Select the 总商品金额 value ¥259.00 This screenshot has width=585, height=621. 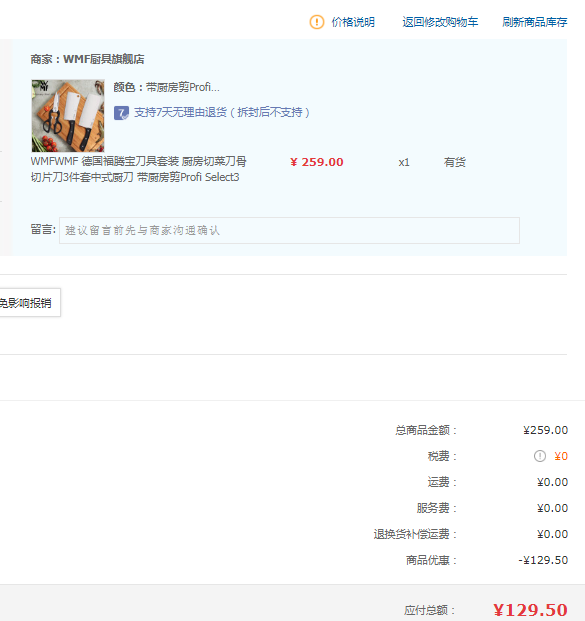coord(545,430)
